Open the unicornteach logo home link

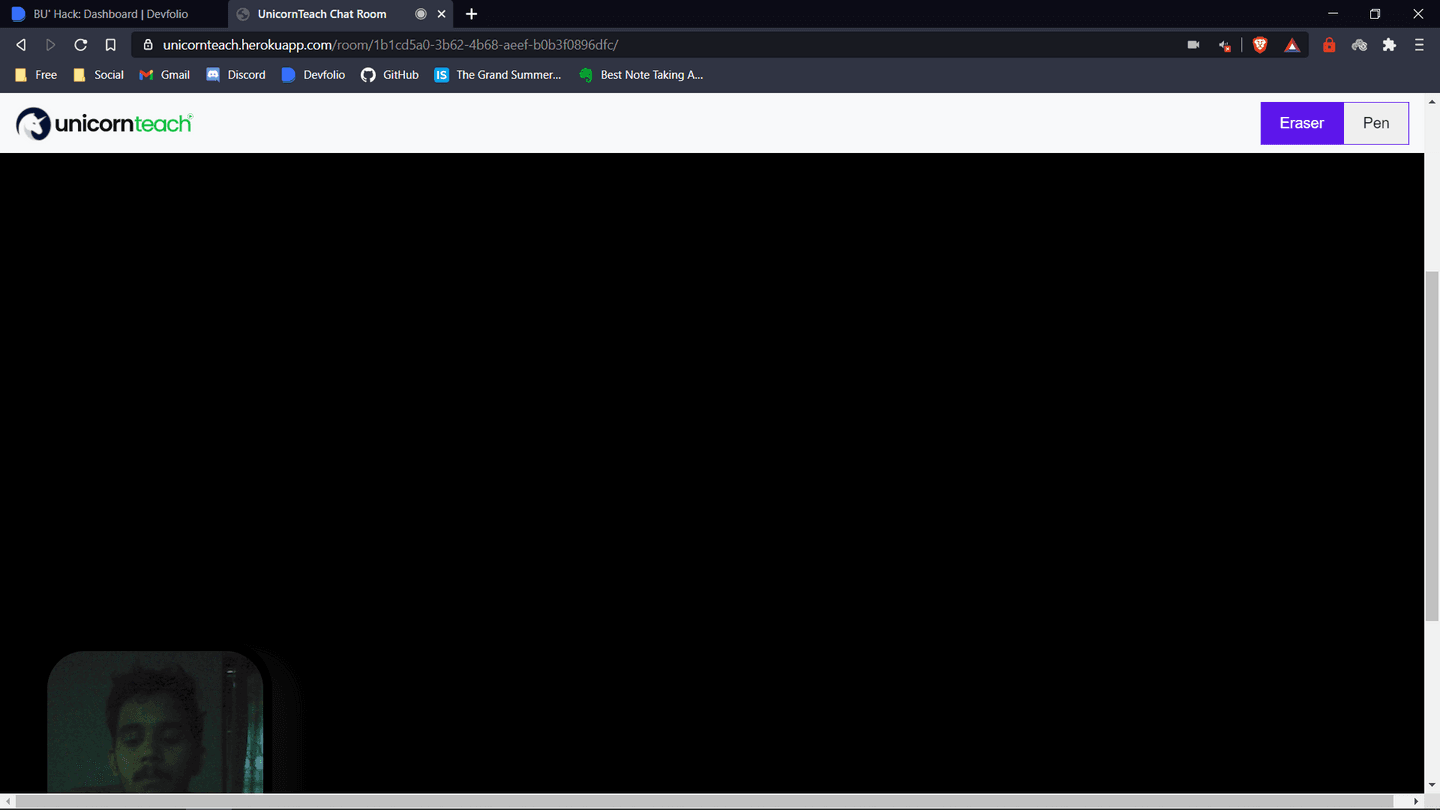point(104,123)
